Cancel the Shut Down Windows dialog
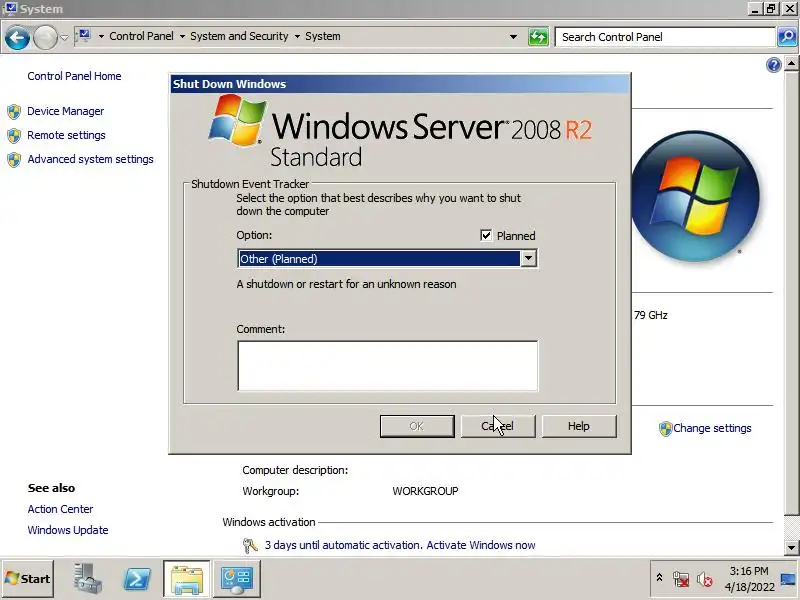This screenshot has width=800, height=600. (498, 426)
